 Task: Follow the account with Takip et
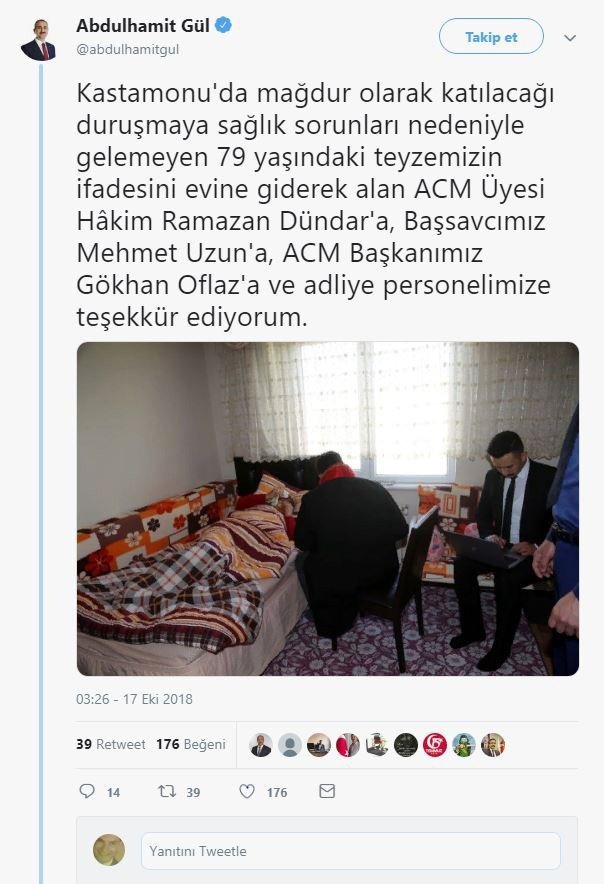tap(491, 36)
